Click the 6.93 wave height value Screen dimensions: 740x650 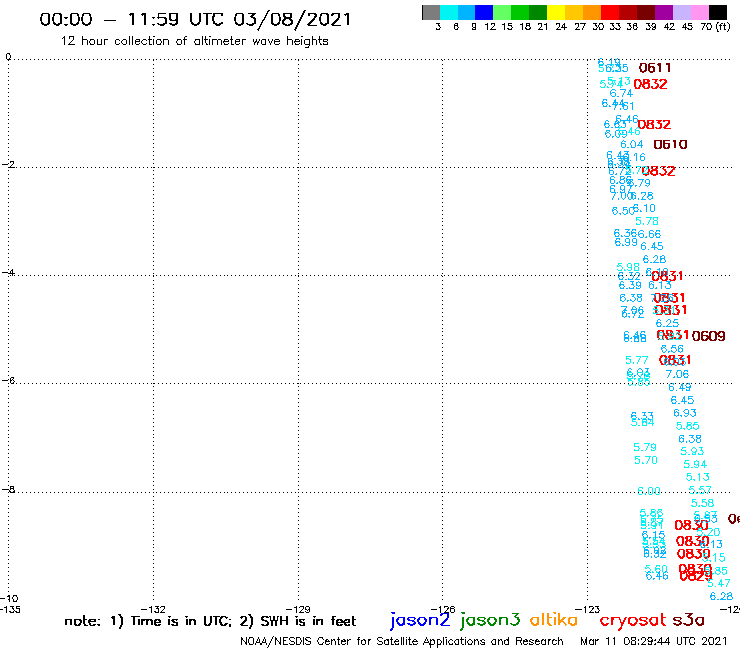click(685, 413)
